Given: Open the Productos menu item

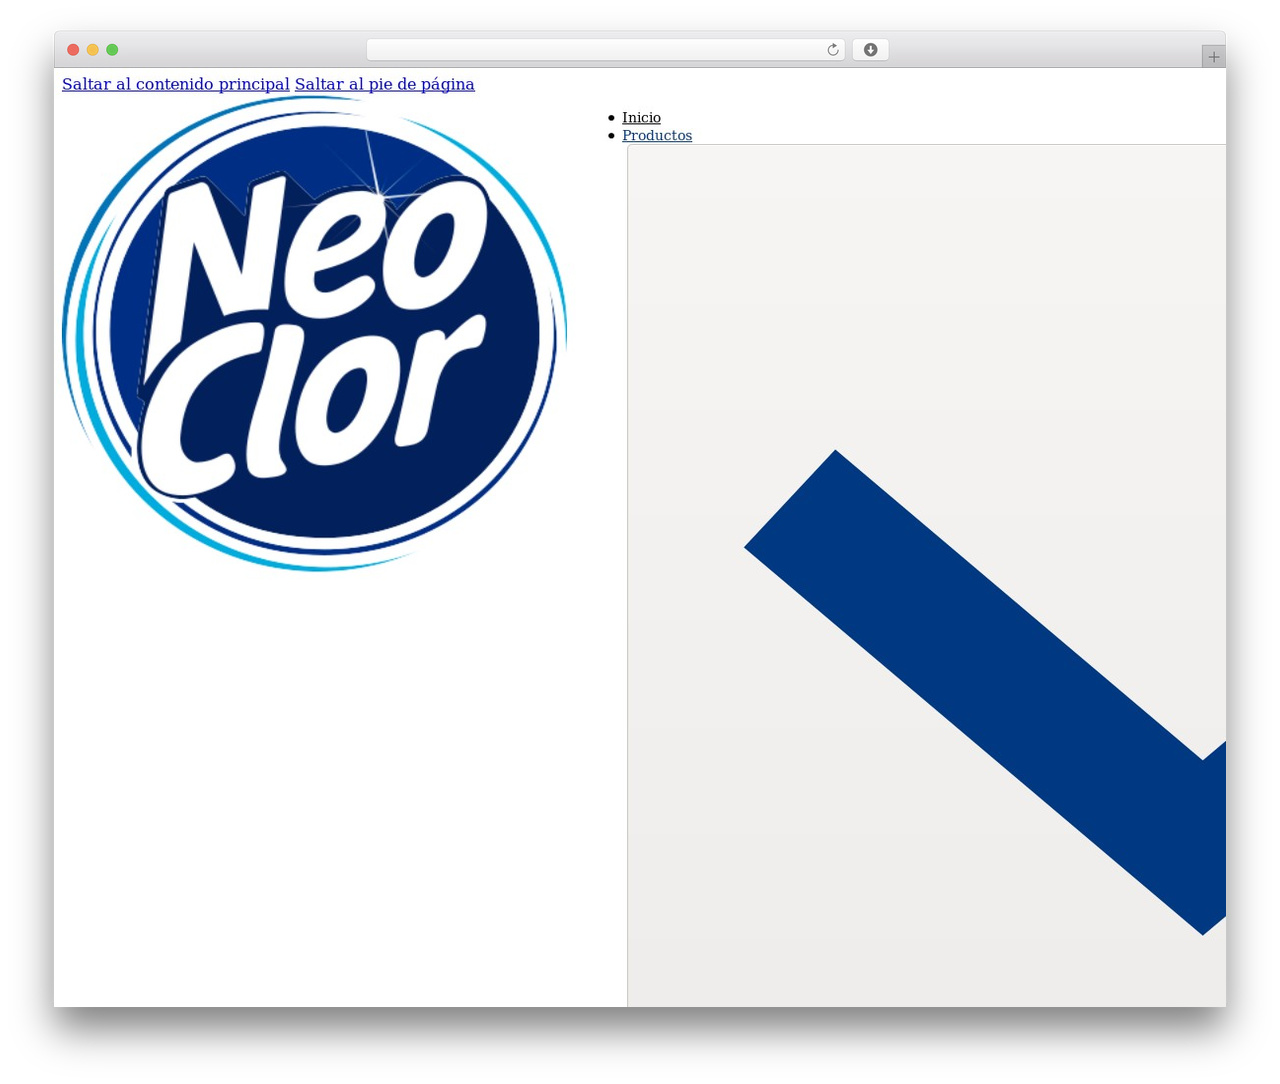Looking at the screenshot, I should click(657, 136).
